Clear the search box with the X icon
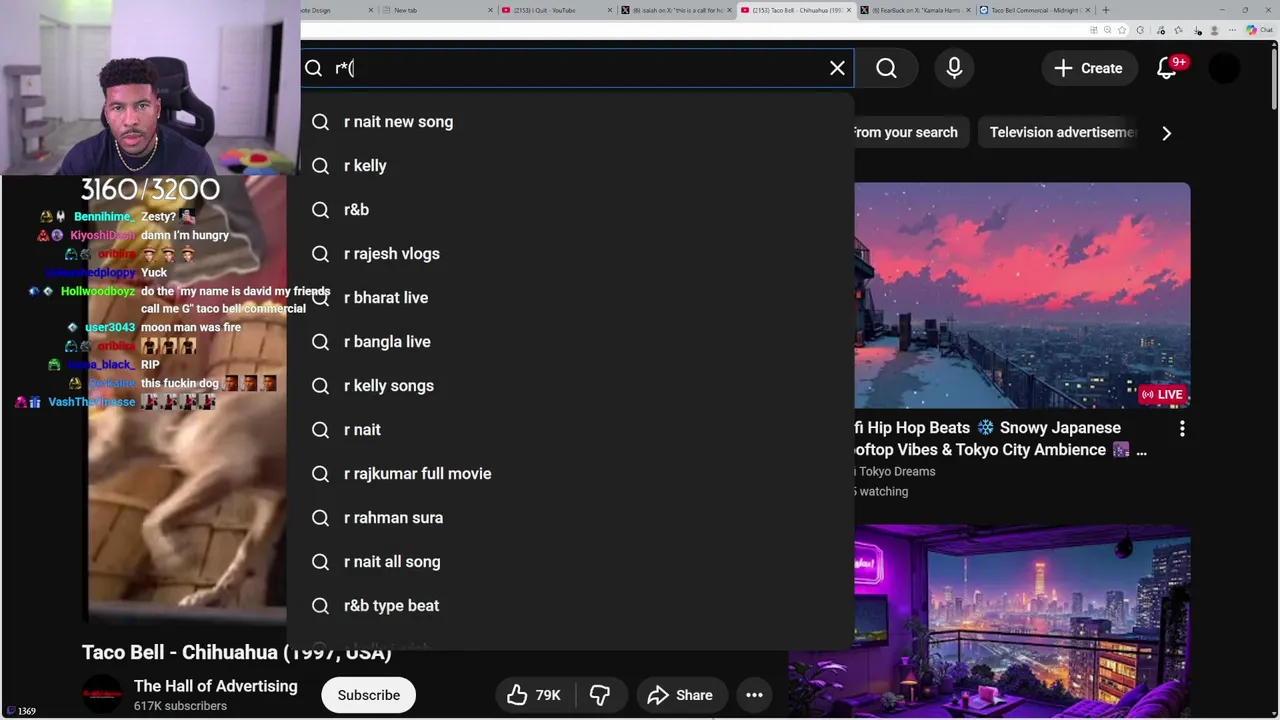1280x720 pixels. (837, 68)
